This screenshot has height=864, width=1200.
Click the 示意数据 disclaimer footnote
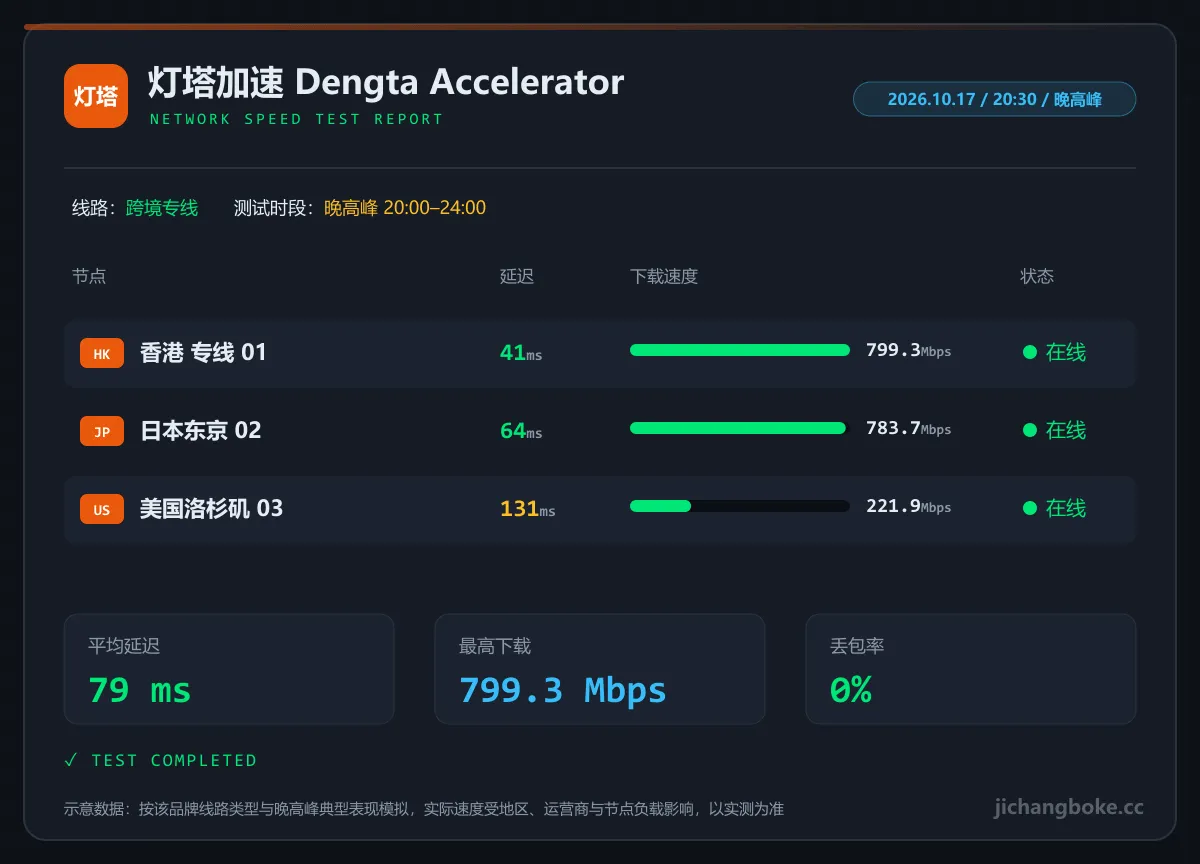(424, 809)
